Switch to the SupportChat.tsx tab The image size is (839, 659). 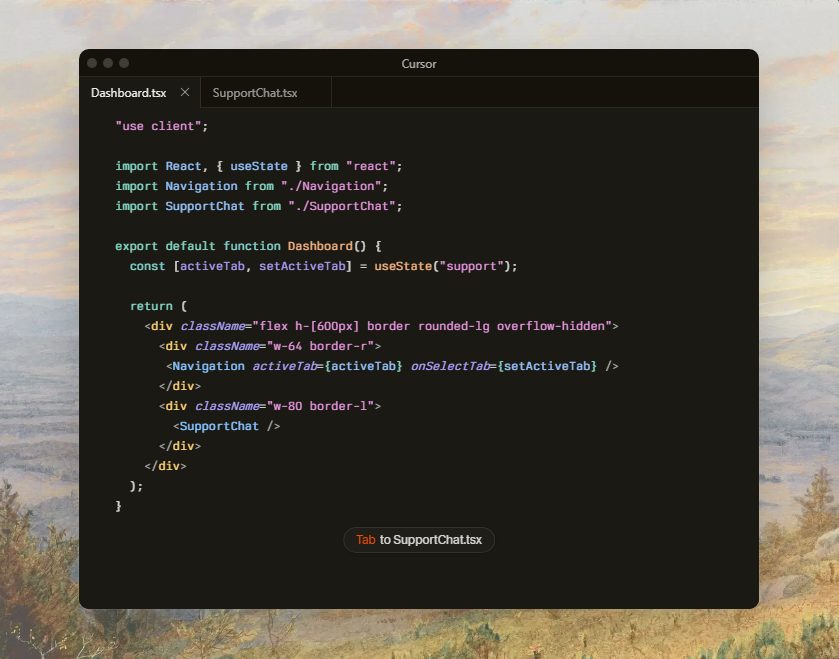pyautogui.click(x=255, y=93)
